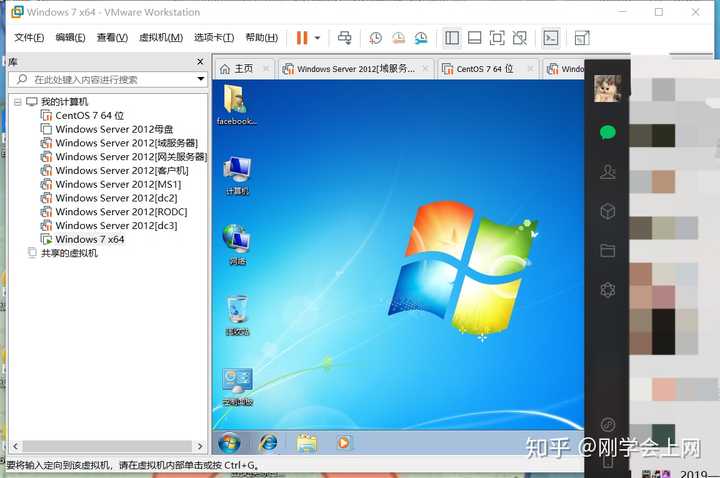
Task: Open WeChat contacts icon
Action: pos(608,172)
